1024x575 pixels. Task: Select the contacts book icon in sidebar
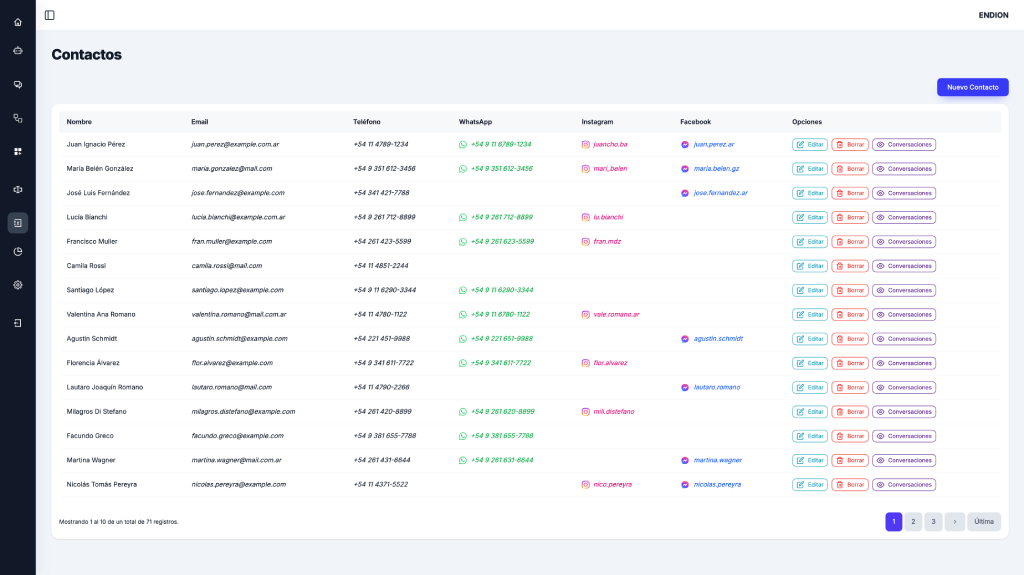point(18,223)
